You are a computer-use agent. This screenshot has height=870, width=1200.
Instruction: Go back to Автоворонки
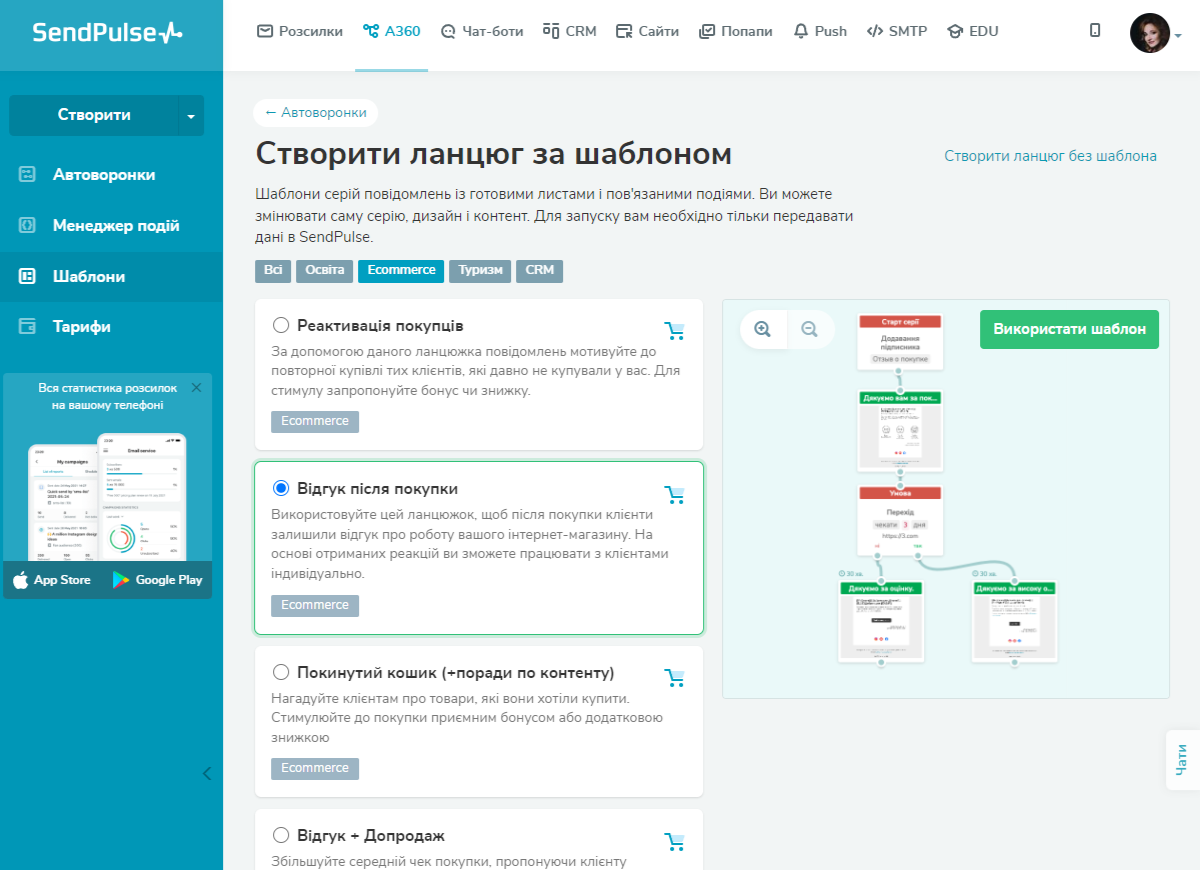(316, 113)
